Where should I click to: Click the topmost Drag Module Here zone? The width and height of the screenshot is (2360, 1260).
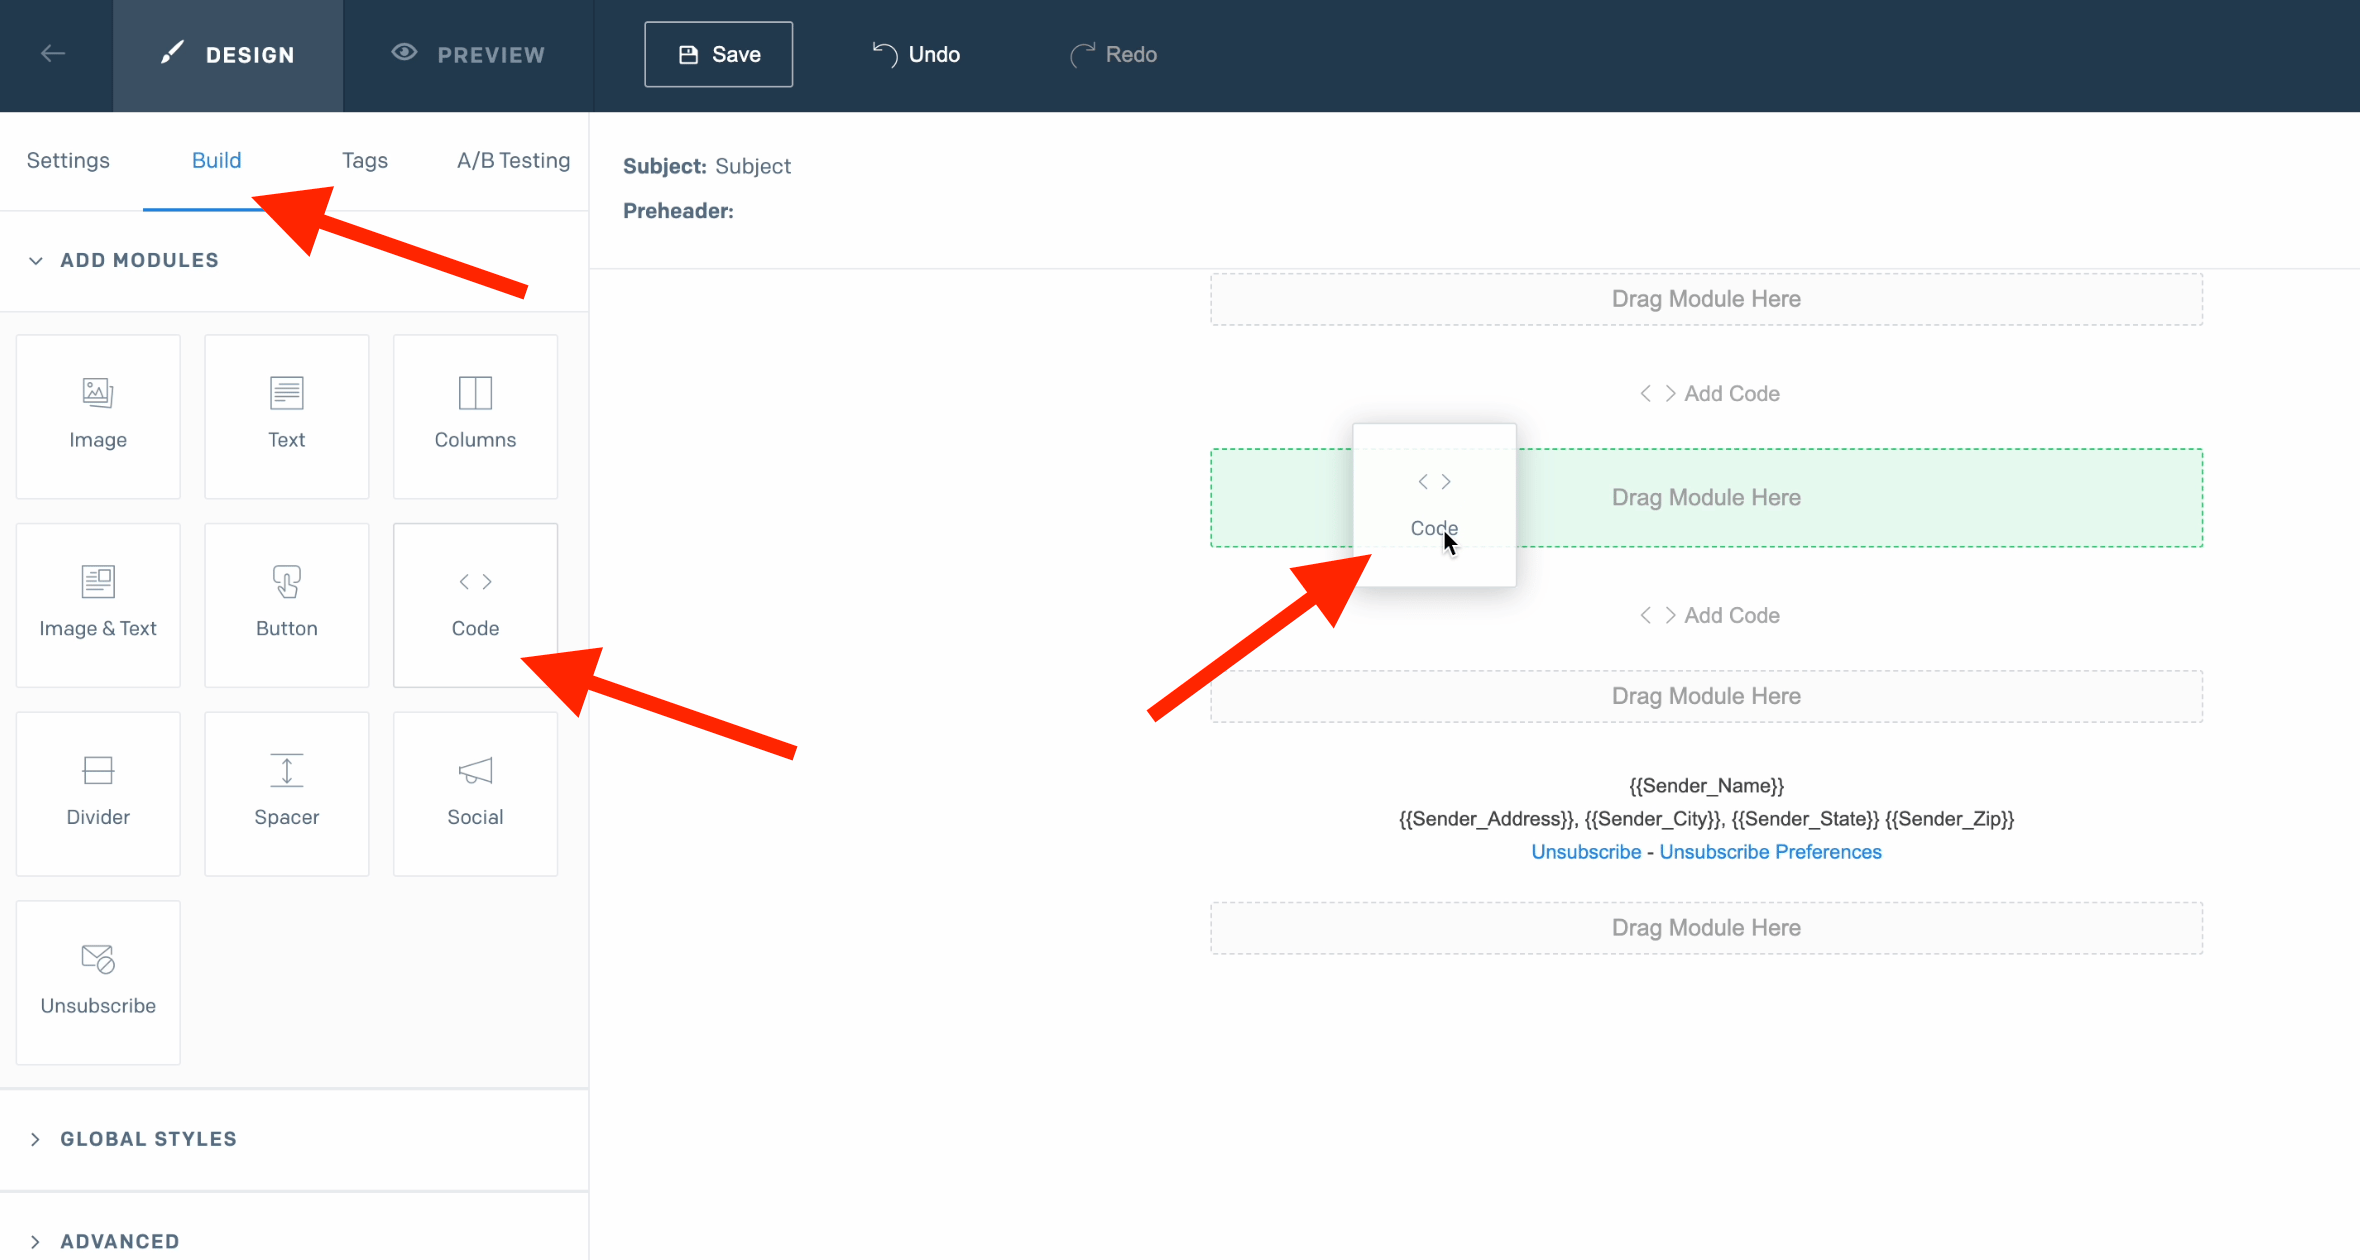(x=1706, y=299)
